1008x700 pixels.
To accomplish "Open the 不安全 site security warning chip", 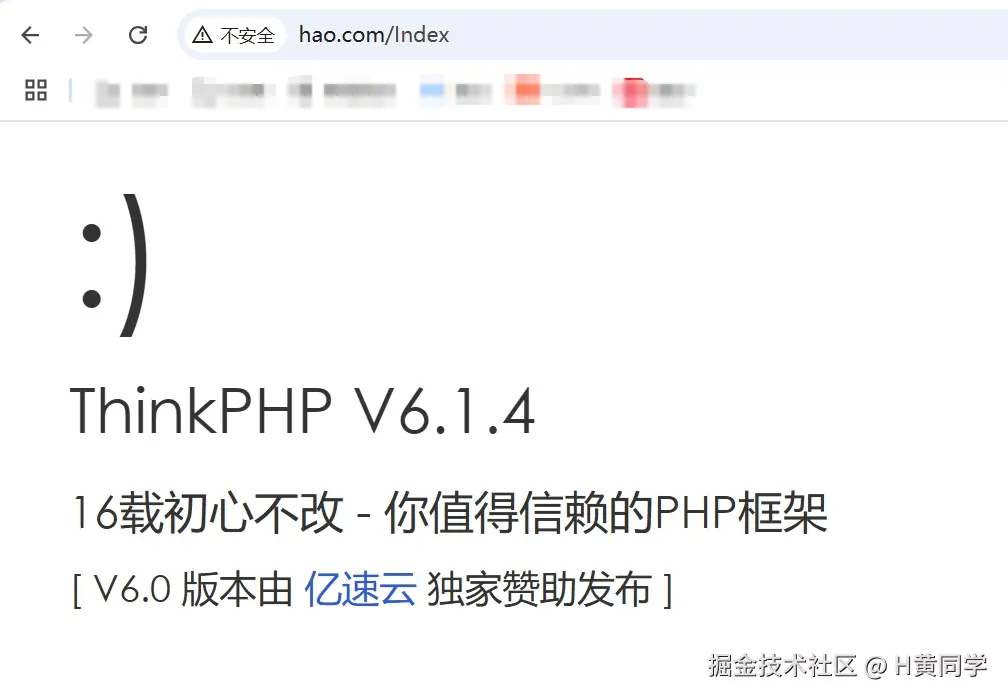I will tap(234, 35).
